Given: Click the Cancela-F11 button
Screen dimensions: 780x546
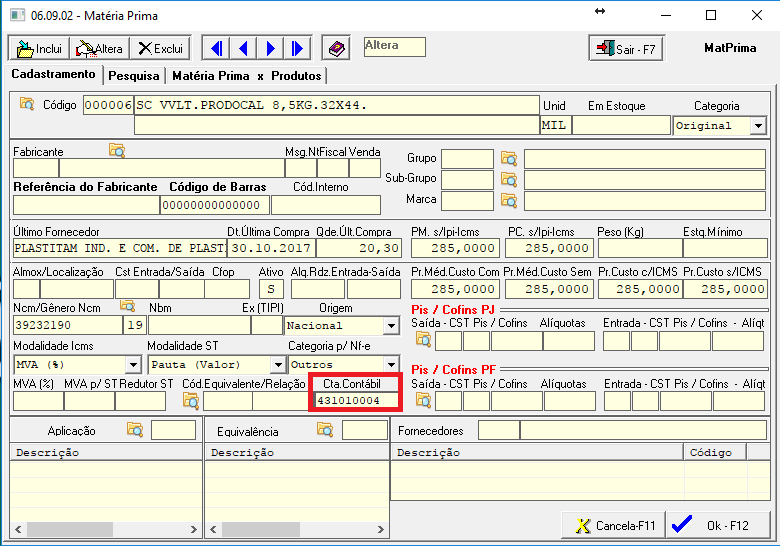Looking at the screenshot, I should [614, 525].
